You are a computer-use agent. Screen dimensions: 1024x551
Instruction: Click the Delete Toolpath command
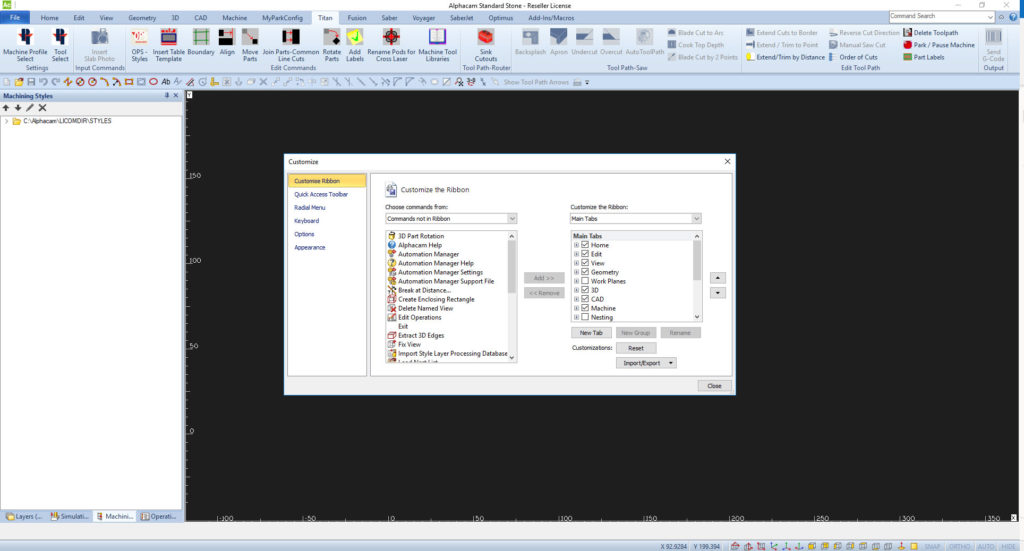pyautogui.click(x=931, y=33)
